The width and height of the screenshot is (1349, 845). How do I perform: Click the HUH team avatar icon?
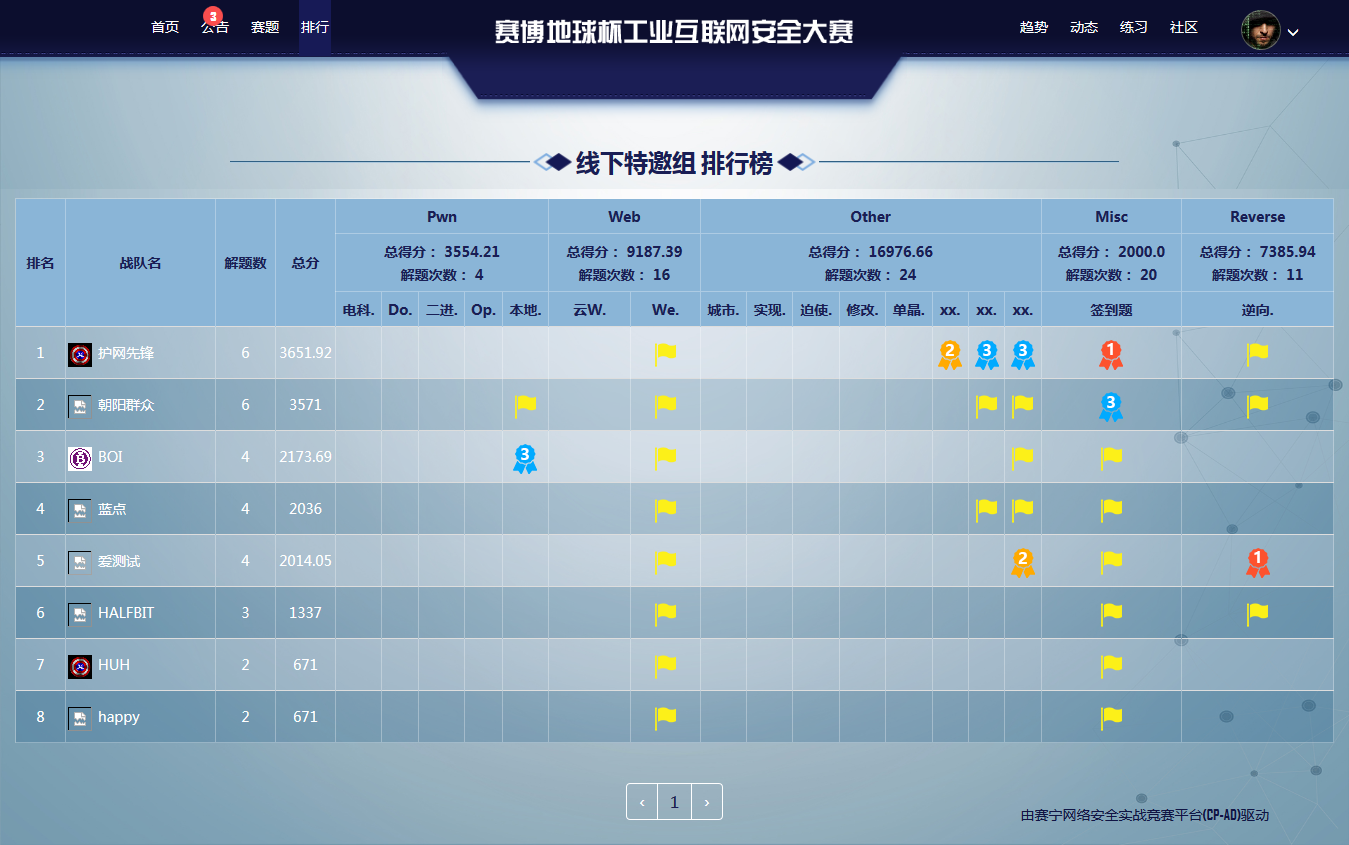(x=80, y=666)
